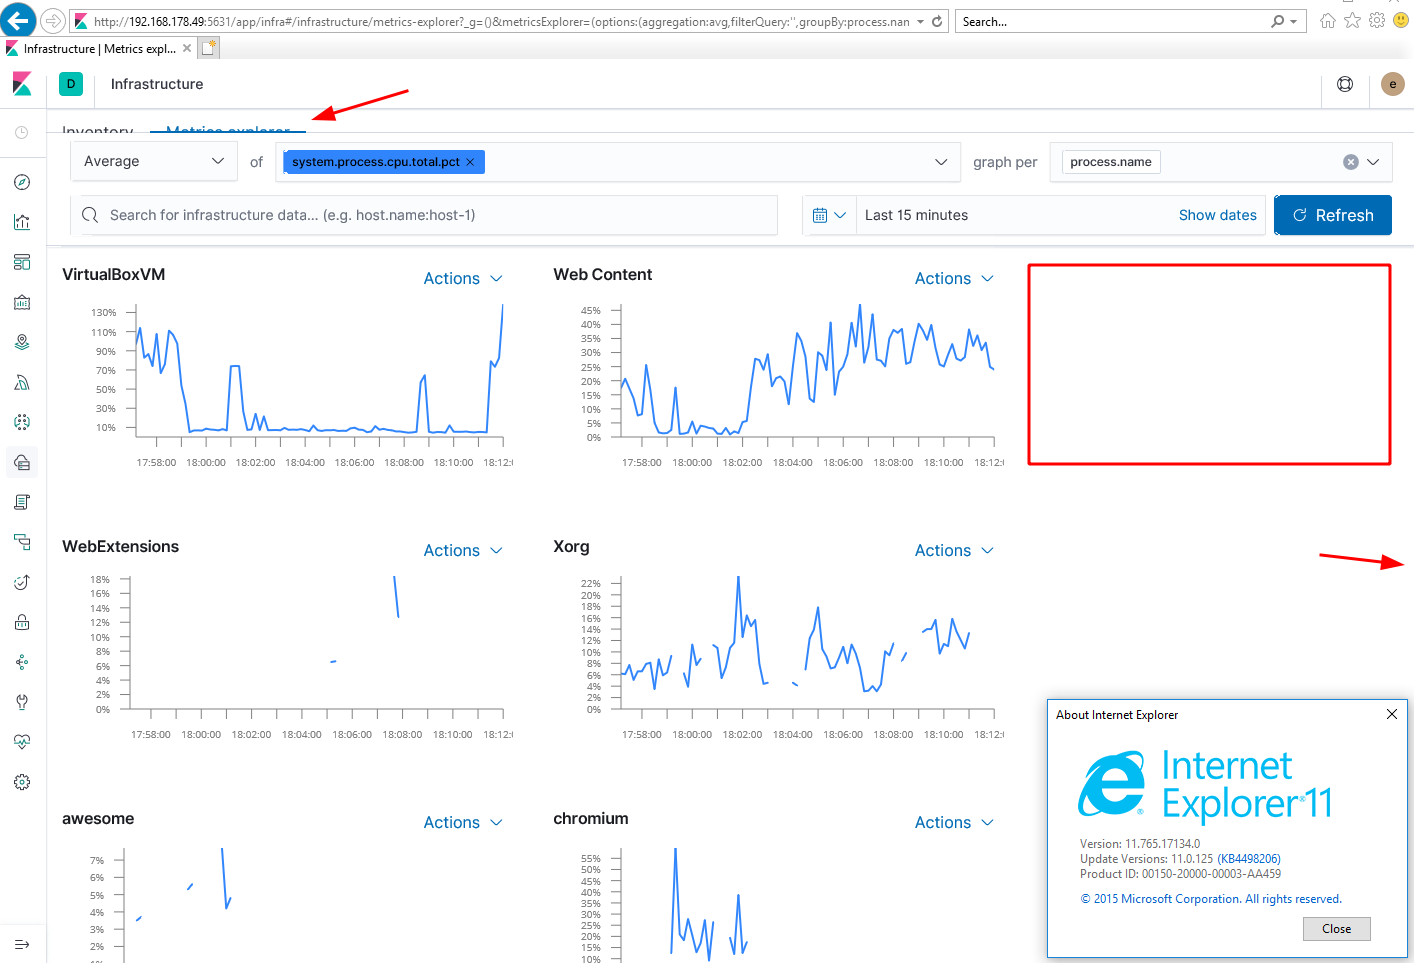Image resolution: width=1414 pixels, height=963 pixels.
Task: Click the Refresh button
Action: (x=1332, y=214)
